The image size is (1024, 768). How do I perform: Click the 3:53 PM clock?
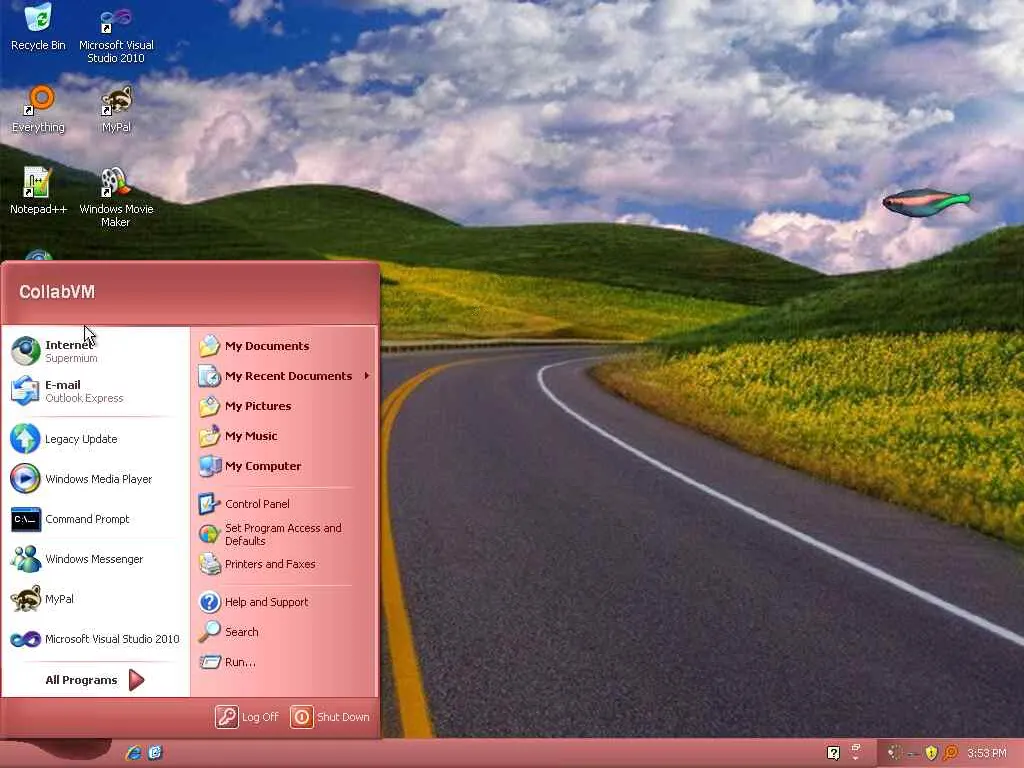point(987,753)
